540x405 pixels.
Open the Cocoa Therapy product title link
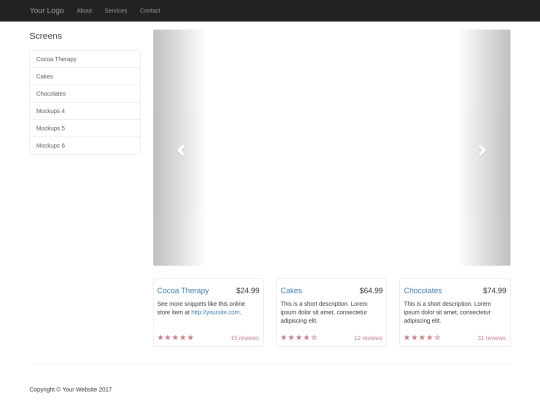coord(183,291)
